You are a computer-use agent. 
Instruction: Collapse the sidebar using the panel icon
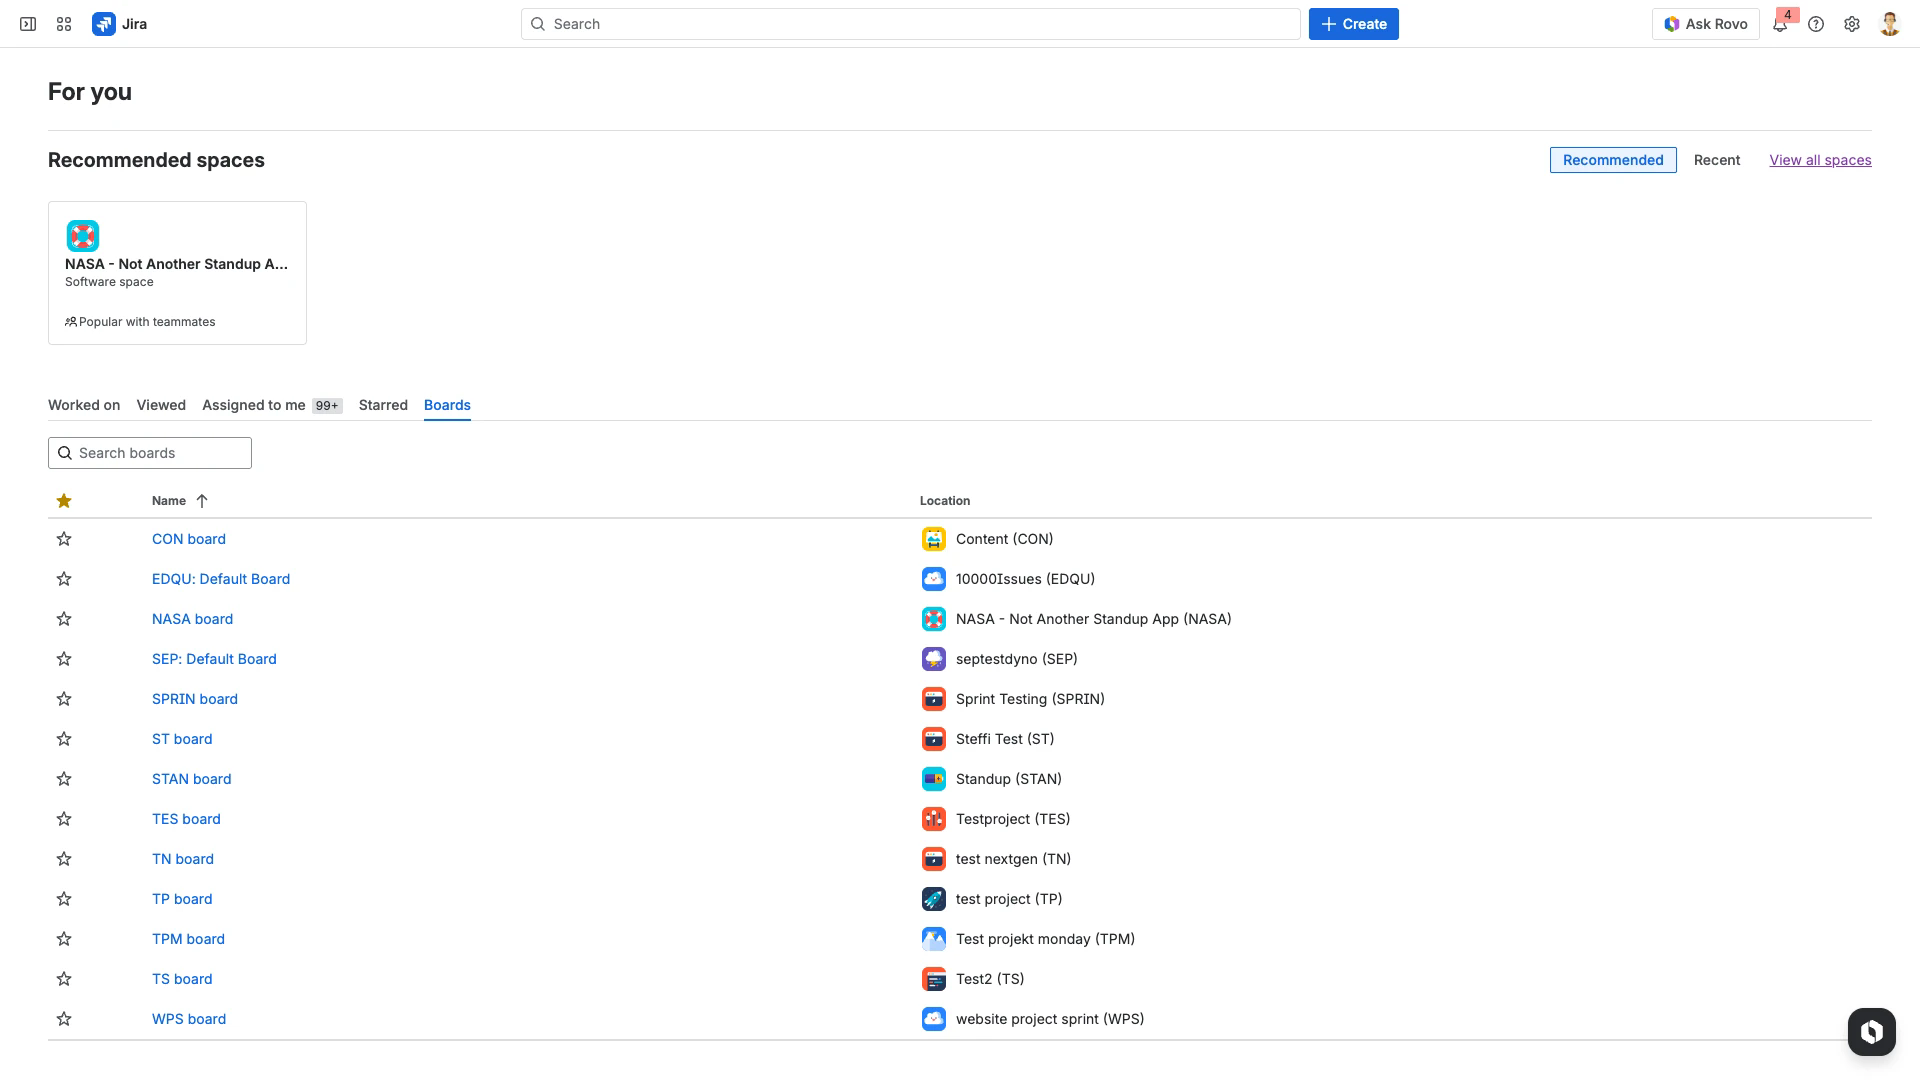27,23
